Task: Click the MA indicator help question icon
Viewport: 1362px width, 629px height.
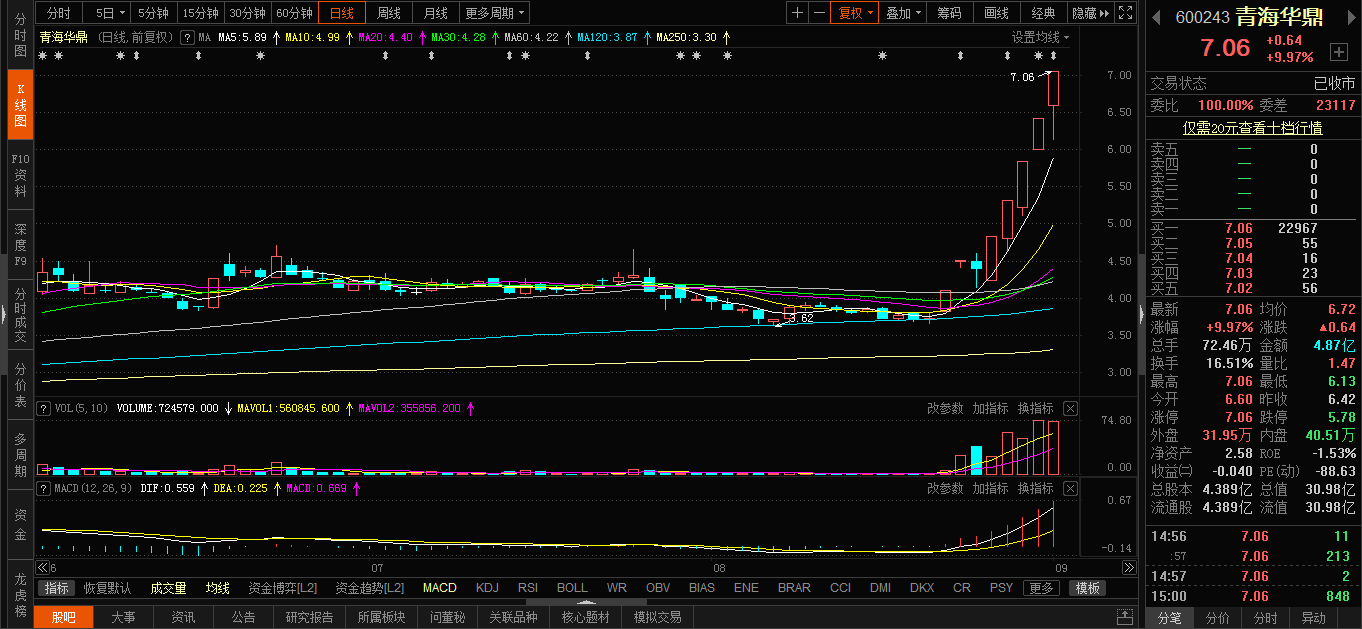Action: (x=187, y=37)
